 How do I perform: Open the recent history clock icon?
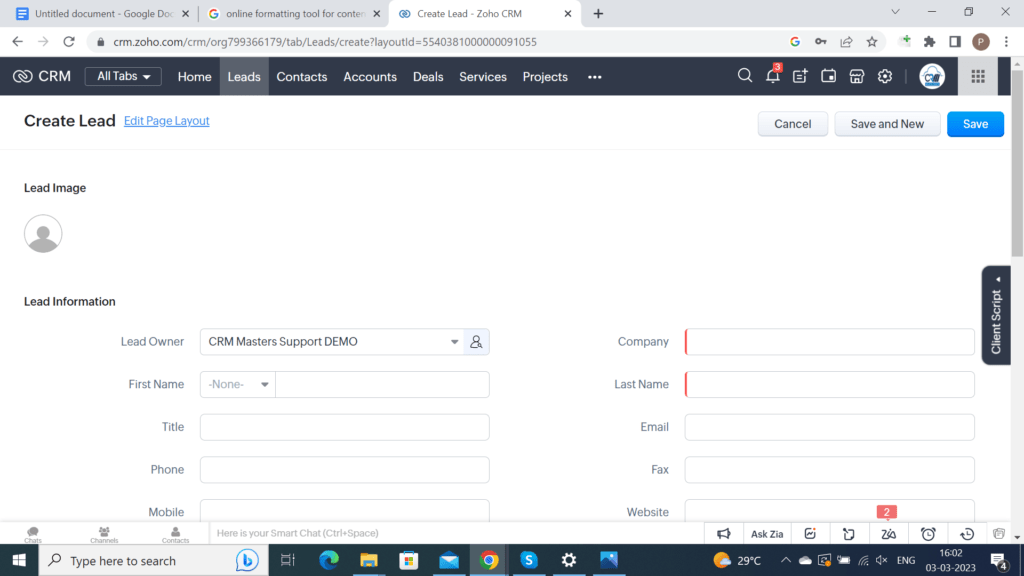(966, 533)
